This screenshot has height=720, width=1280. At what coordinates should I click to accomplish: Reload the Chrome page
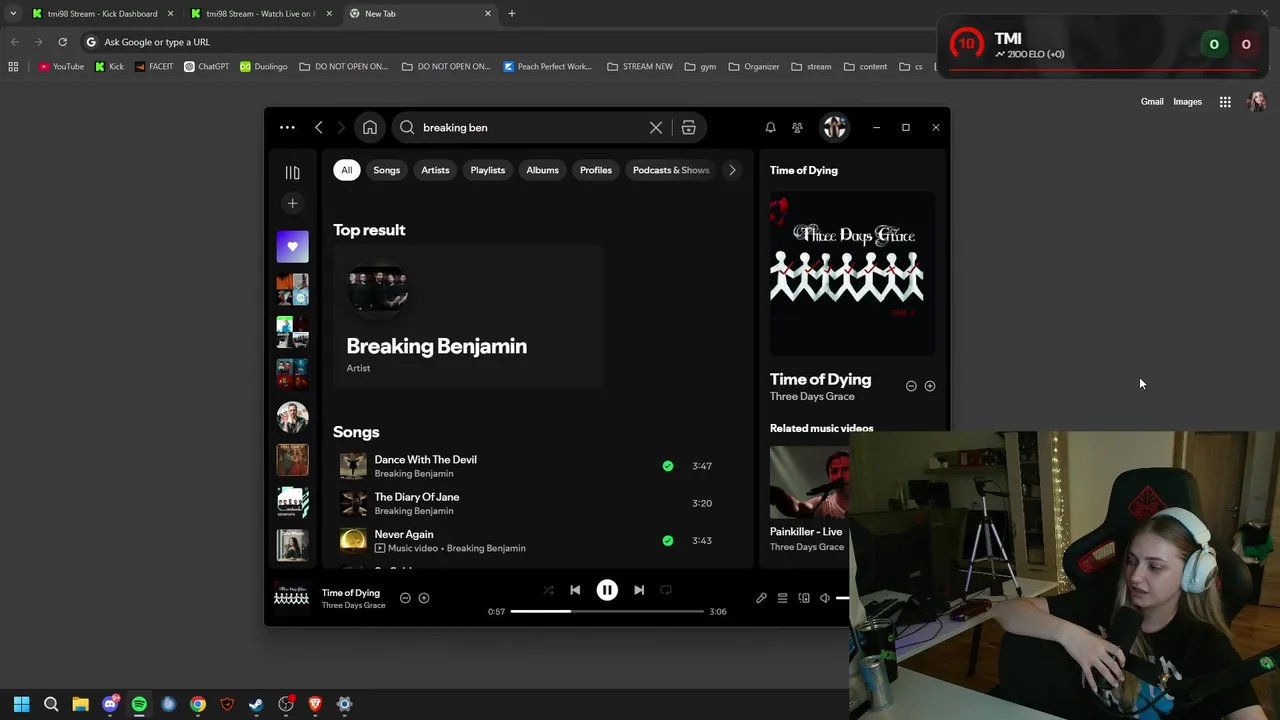pos(62,42)
